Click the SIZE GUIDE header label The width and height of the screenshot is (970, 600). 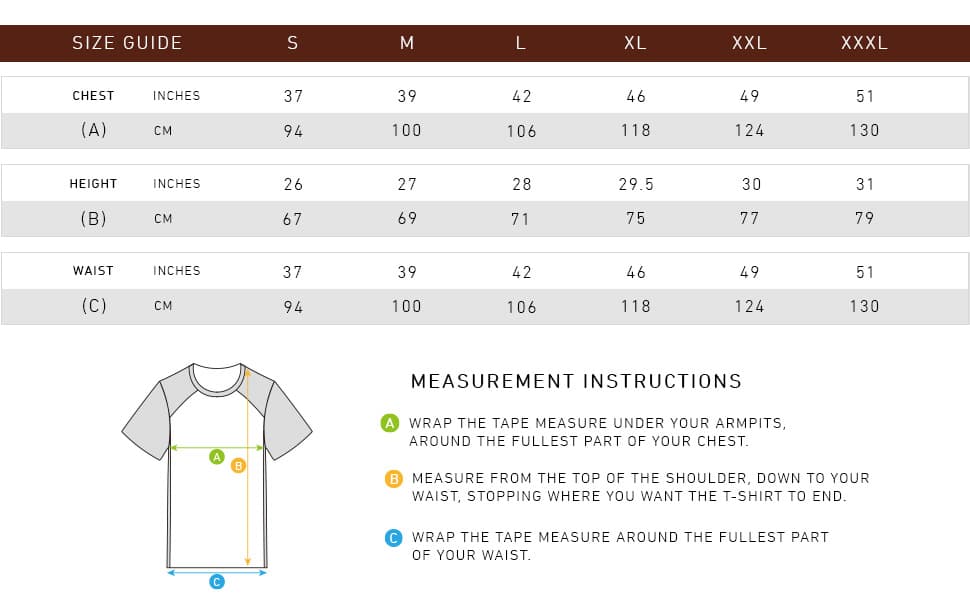pyautogui.click(x=127, y=43)
